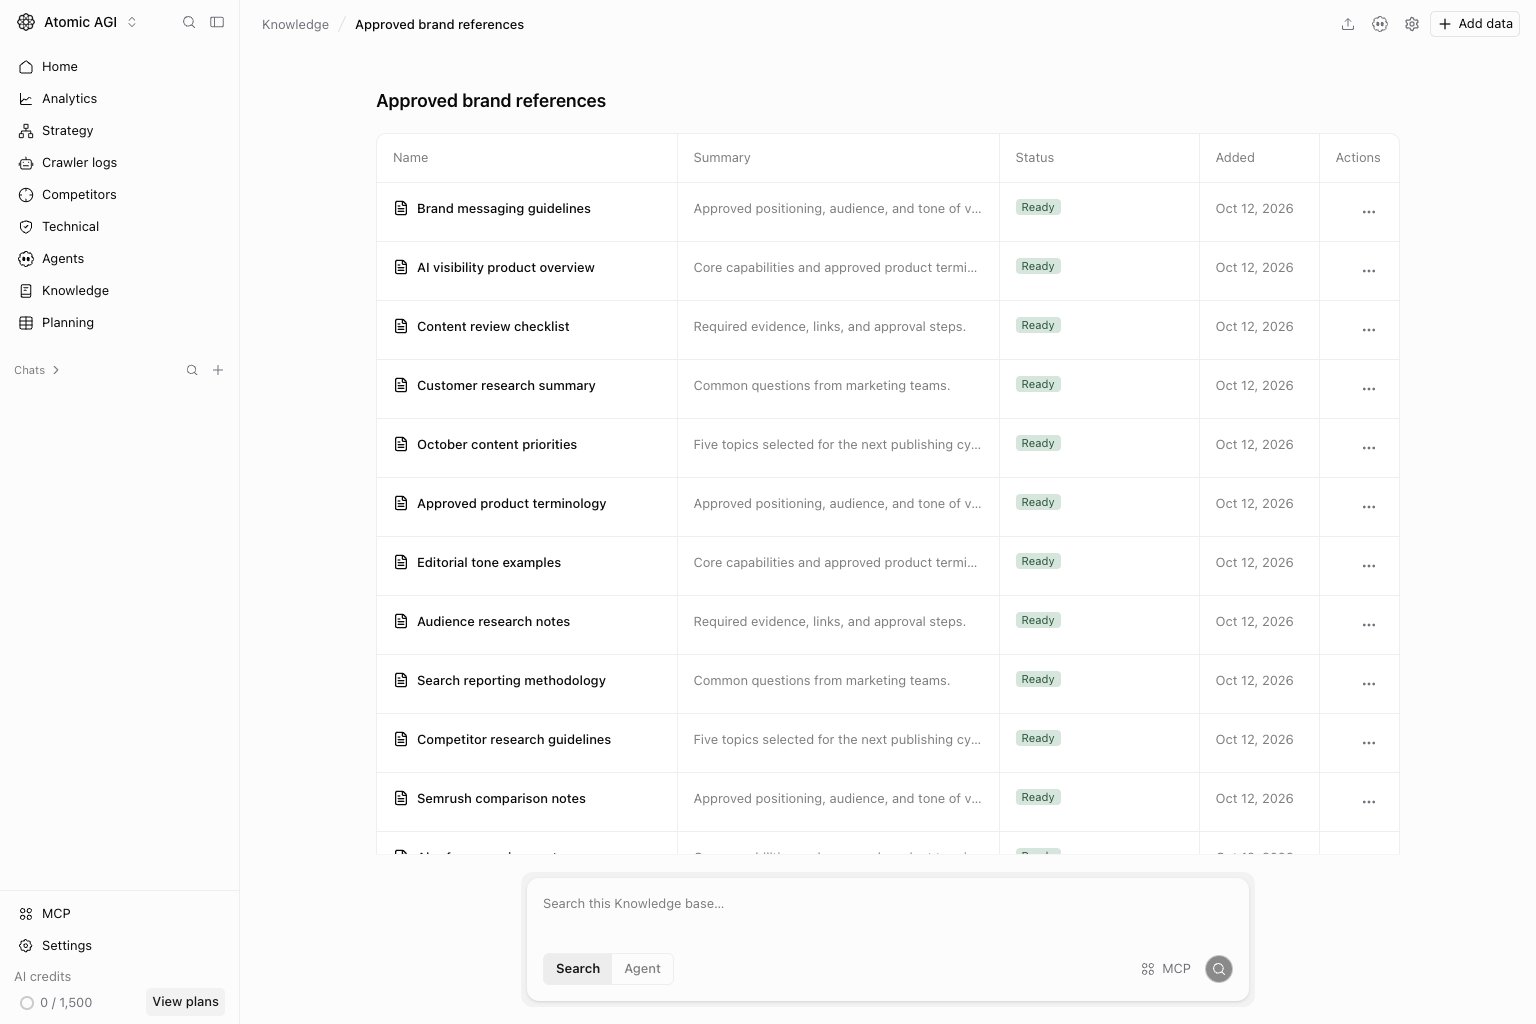Open AI visibility product overview document
The width and height of the screenshot is (1536, 1024).
pyautogui.click(x=506, y=268)
